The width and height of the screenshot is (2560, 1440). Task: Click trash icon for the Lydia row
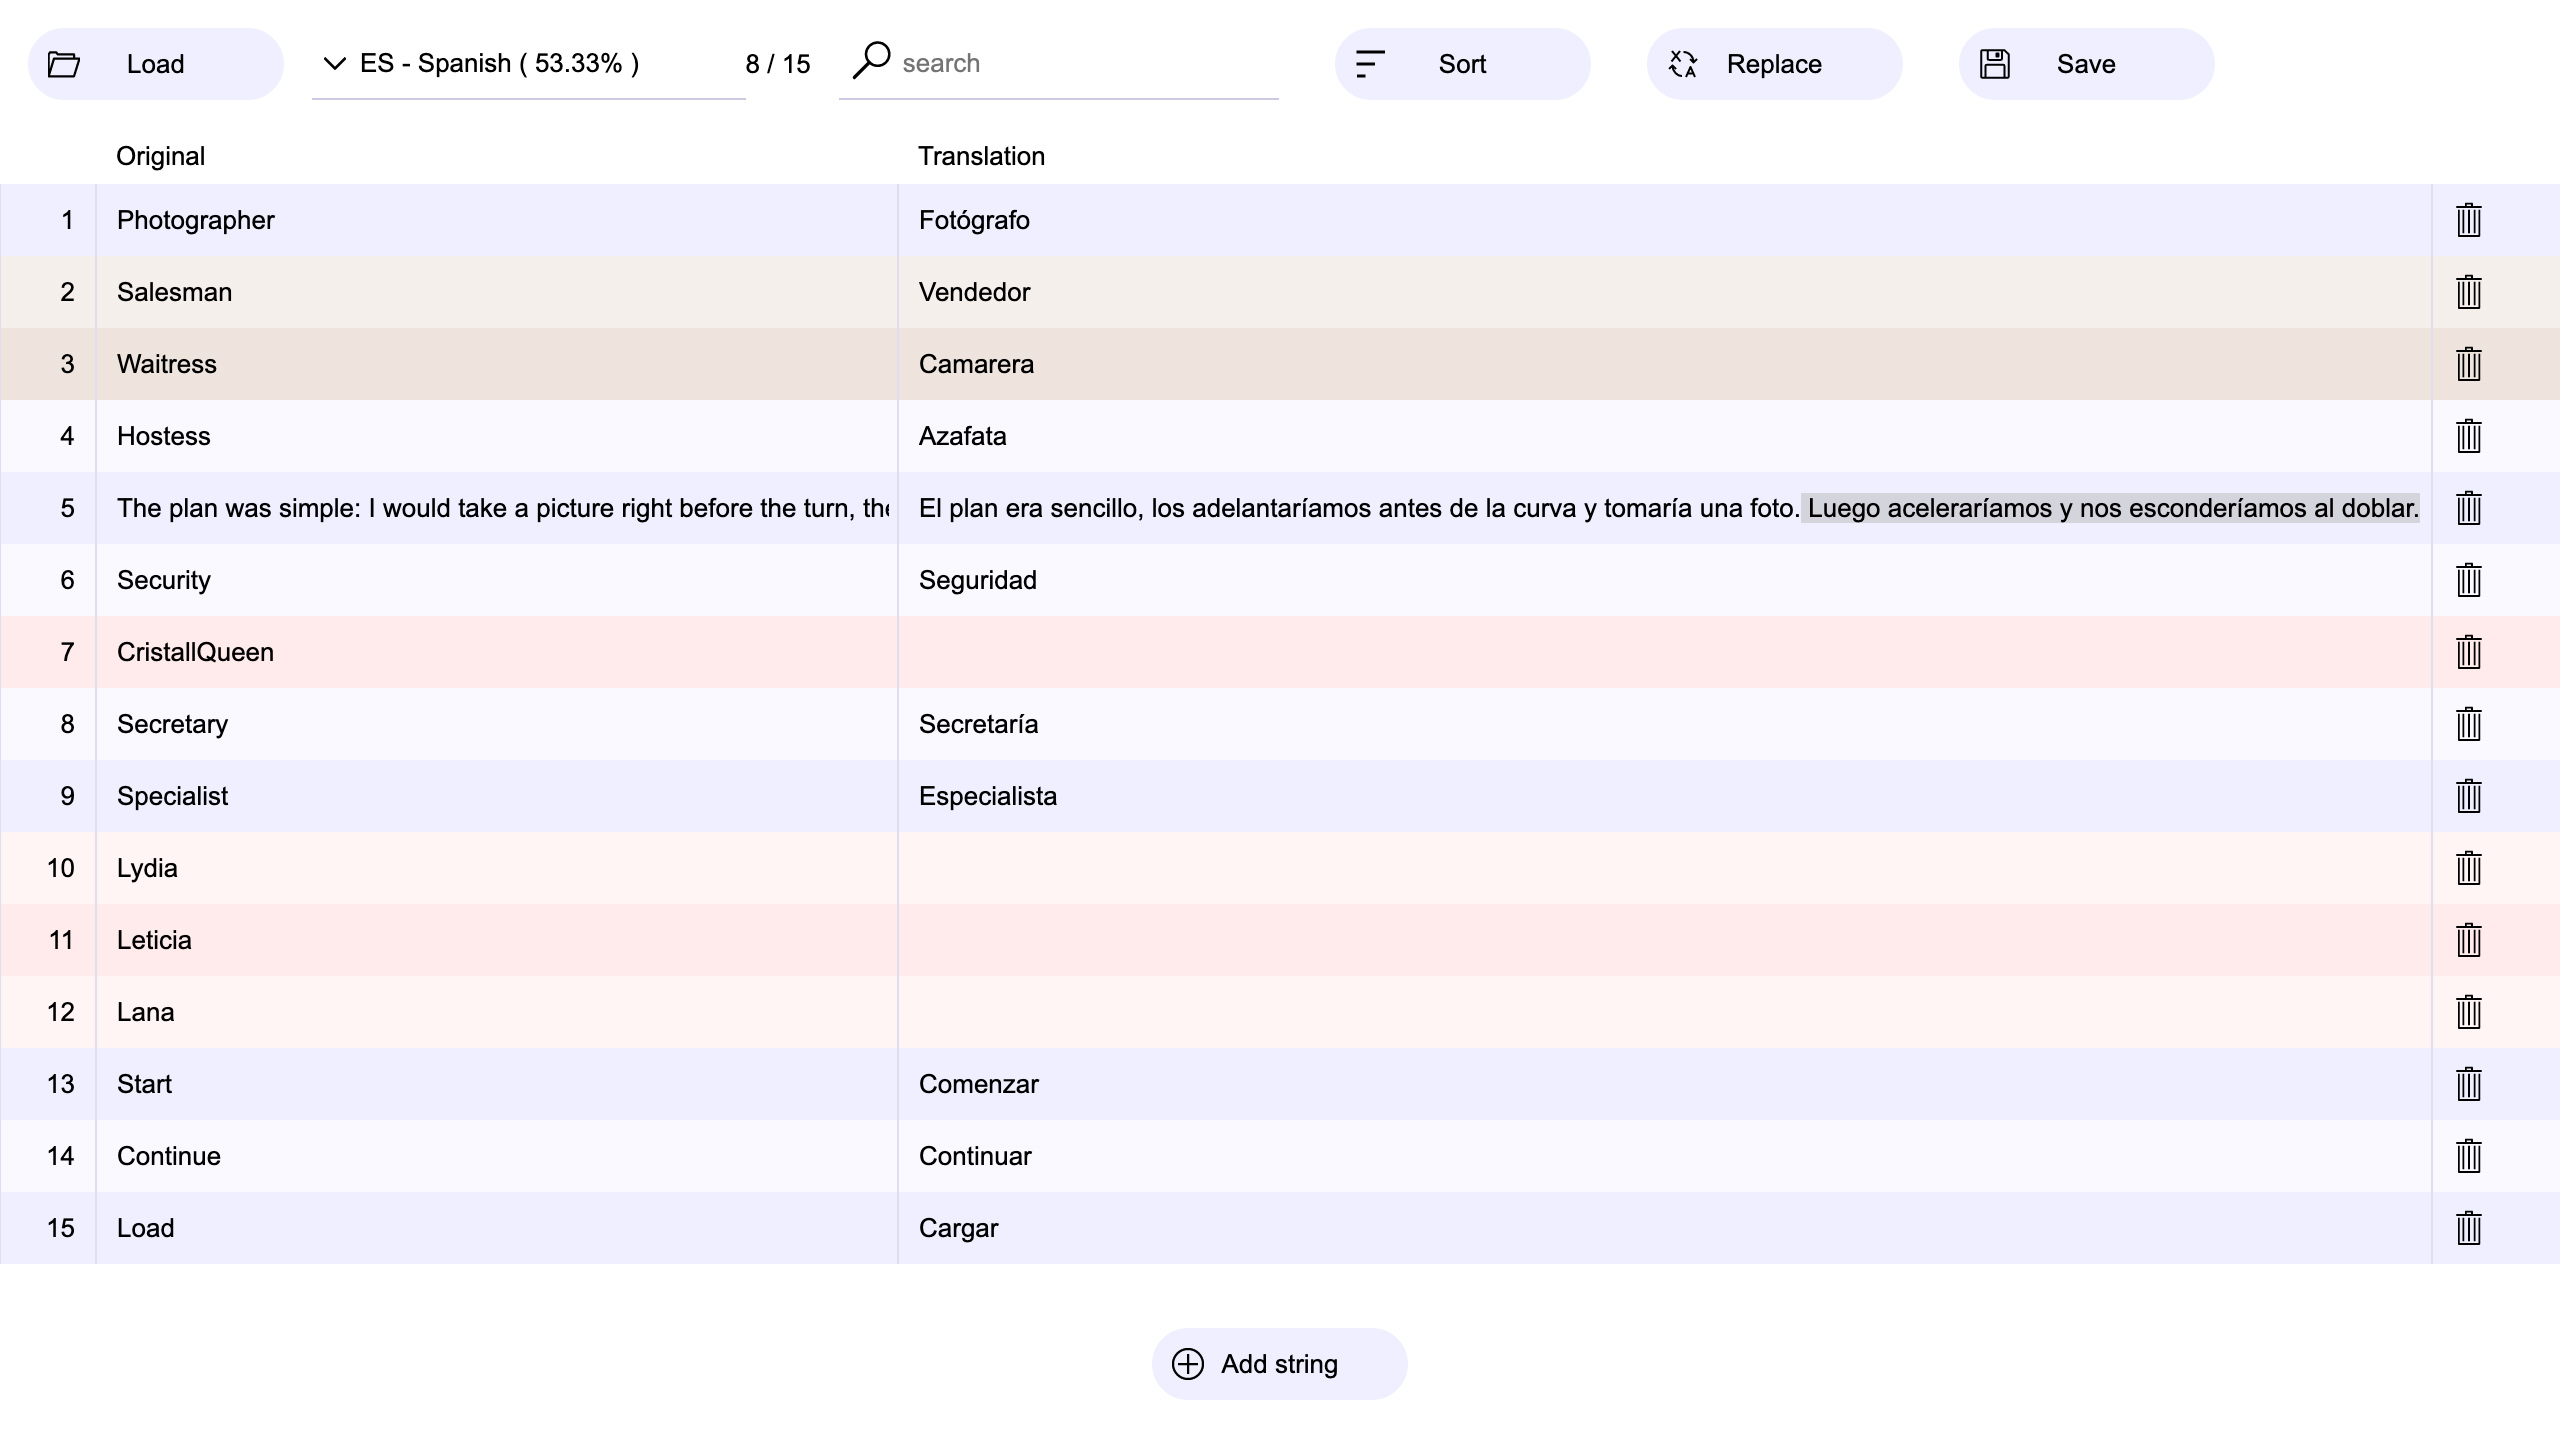click(x=2468, y=868)
